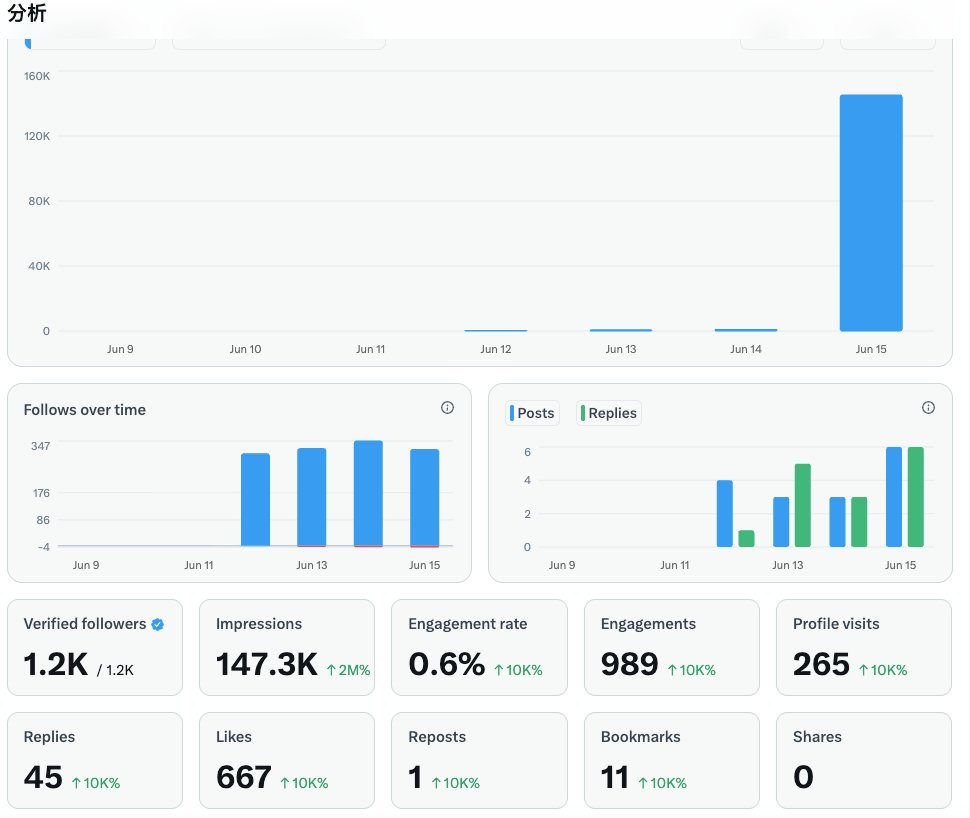
Task: Click the Follows over time heading
Action: click(x=85, y=410)
